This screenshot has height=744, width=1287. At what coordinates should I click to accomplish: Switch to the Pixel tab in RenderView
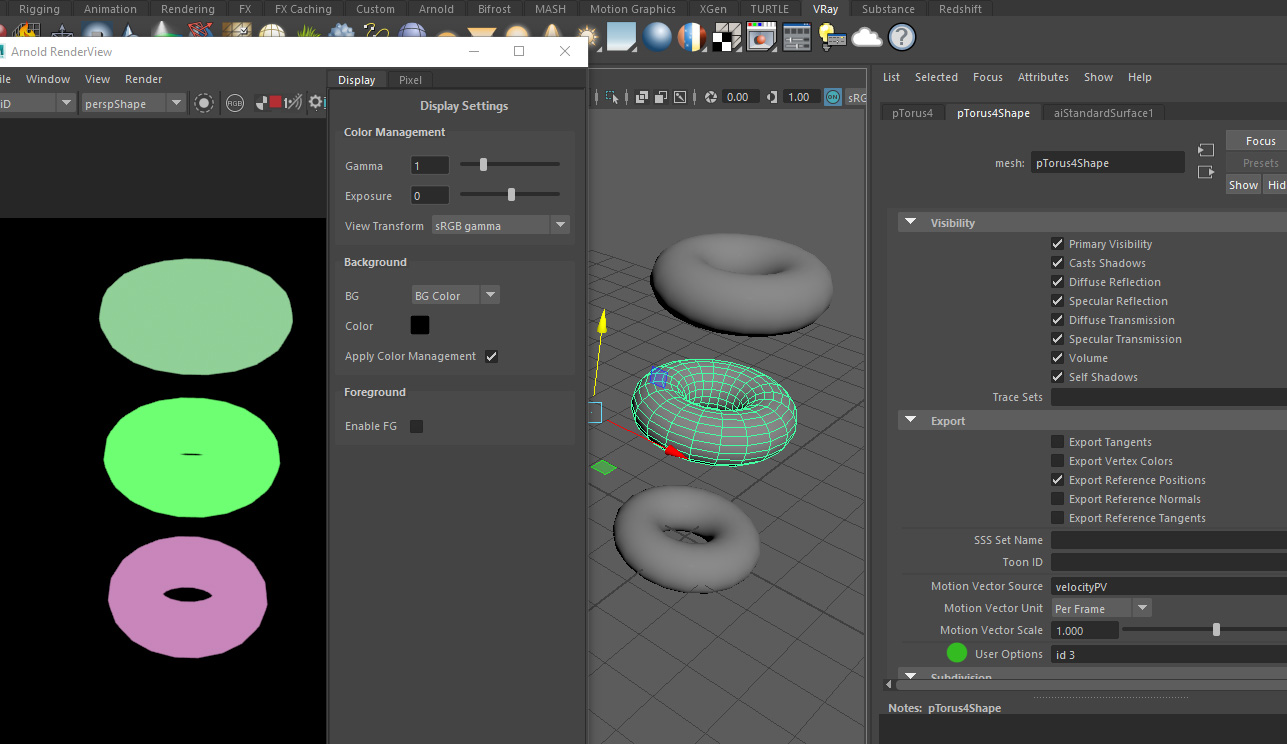(x=409, y=79)
